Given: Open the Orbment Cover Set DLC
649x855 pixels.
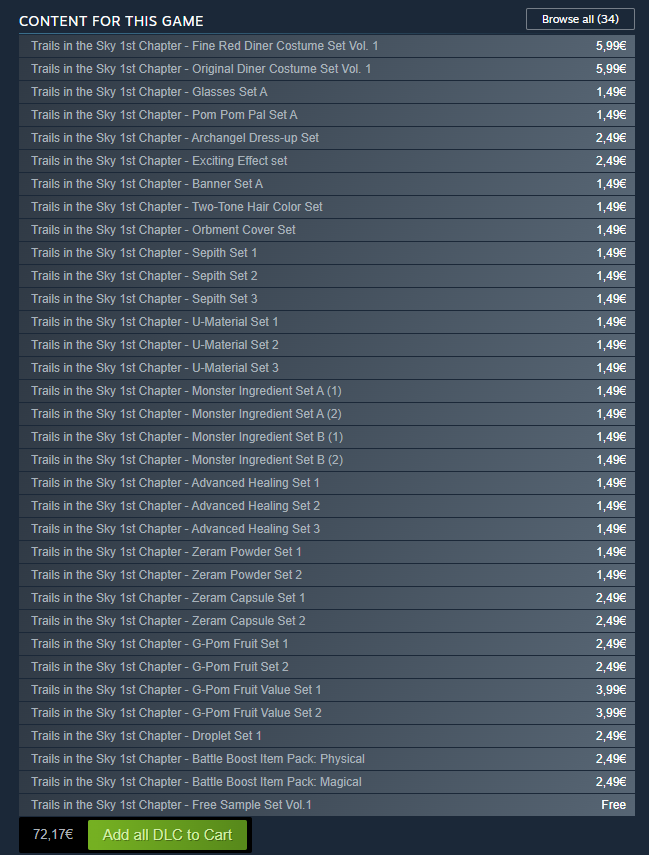Looking at the screenshot, I should tap(327, 230).
